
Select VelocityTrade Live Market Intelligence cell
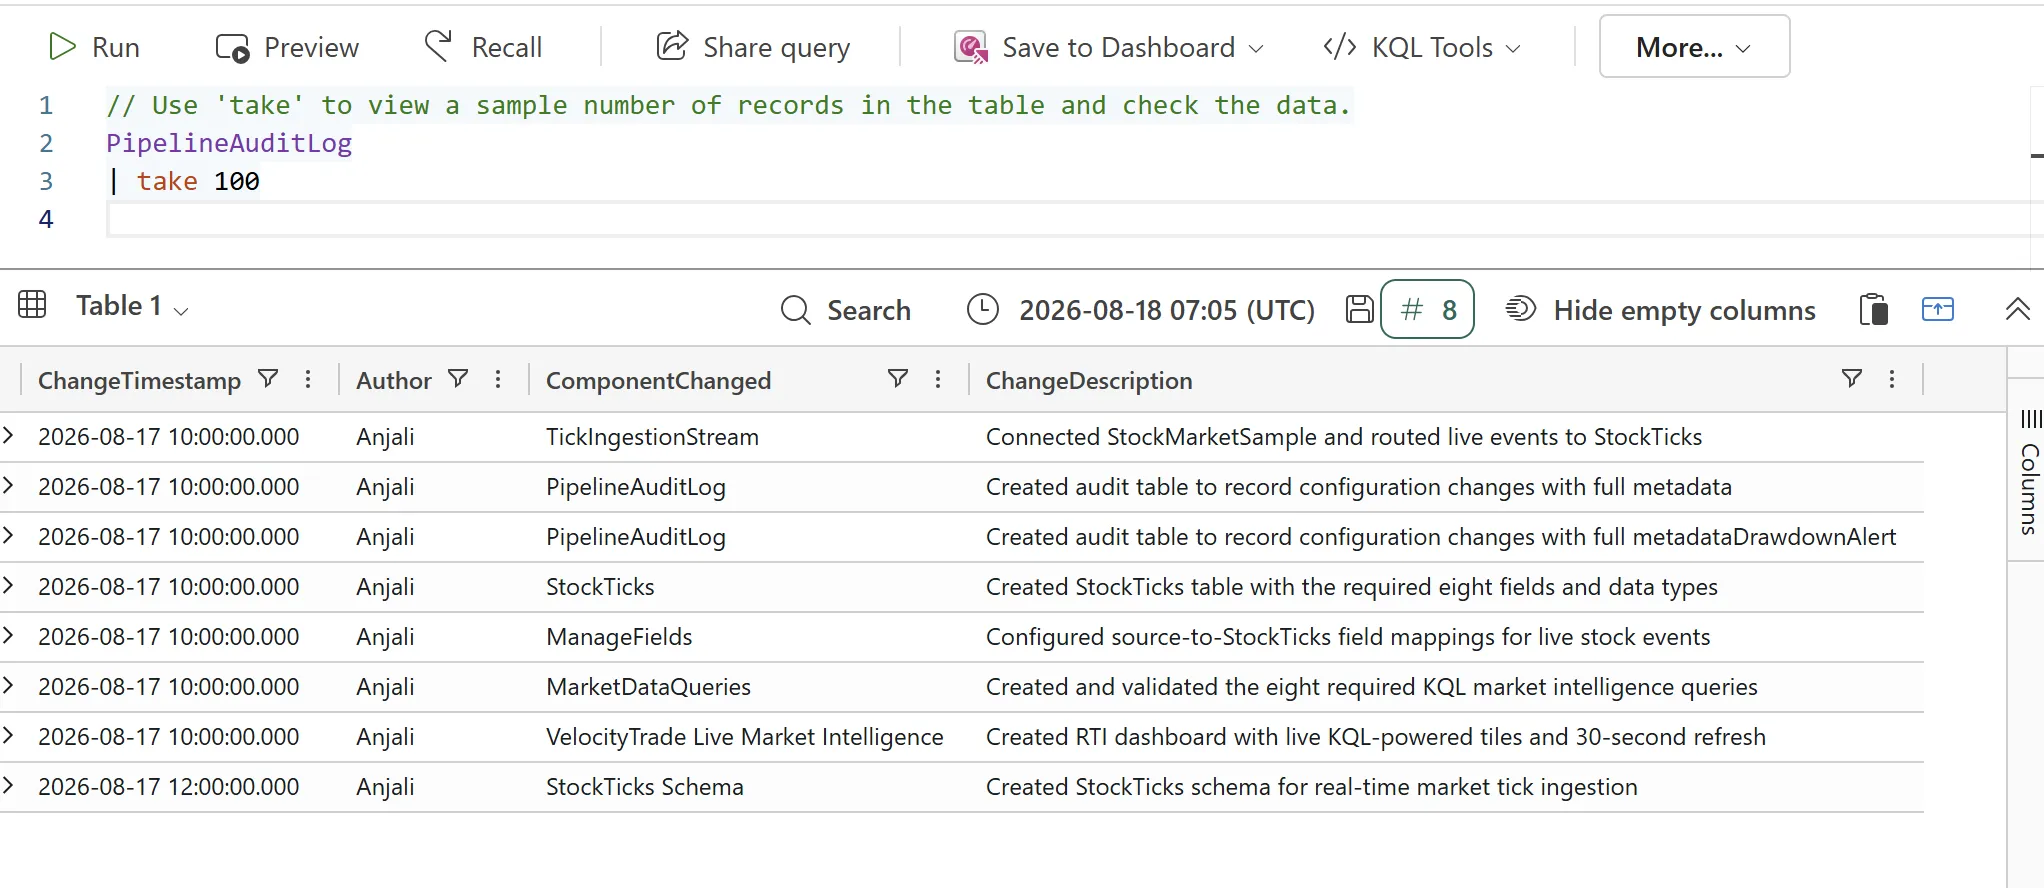[744, 737]
